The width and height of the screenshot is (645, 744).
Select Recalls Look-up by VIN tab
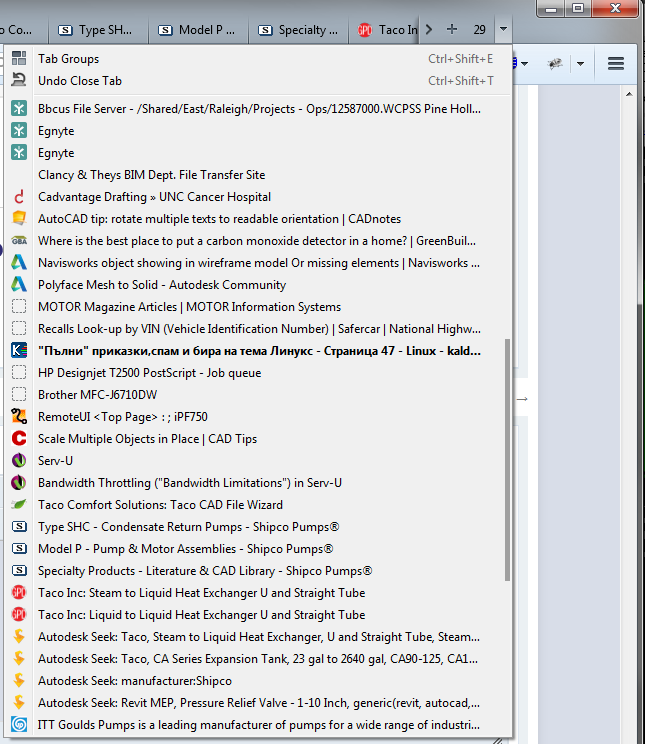[258, 329]
